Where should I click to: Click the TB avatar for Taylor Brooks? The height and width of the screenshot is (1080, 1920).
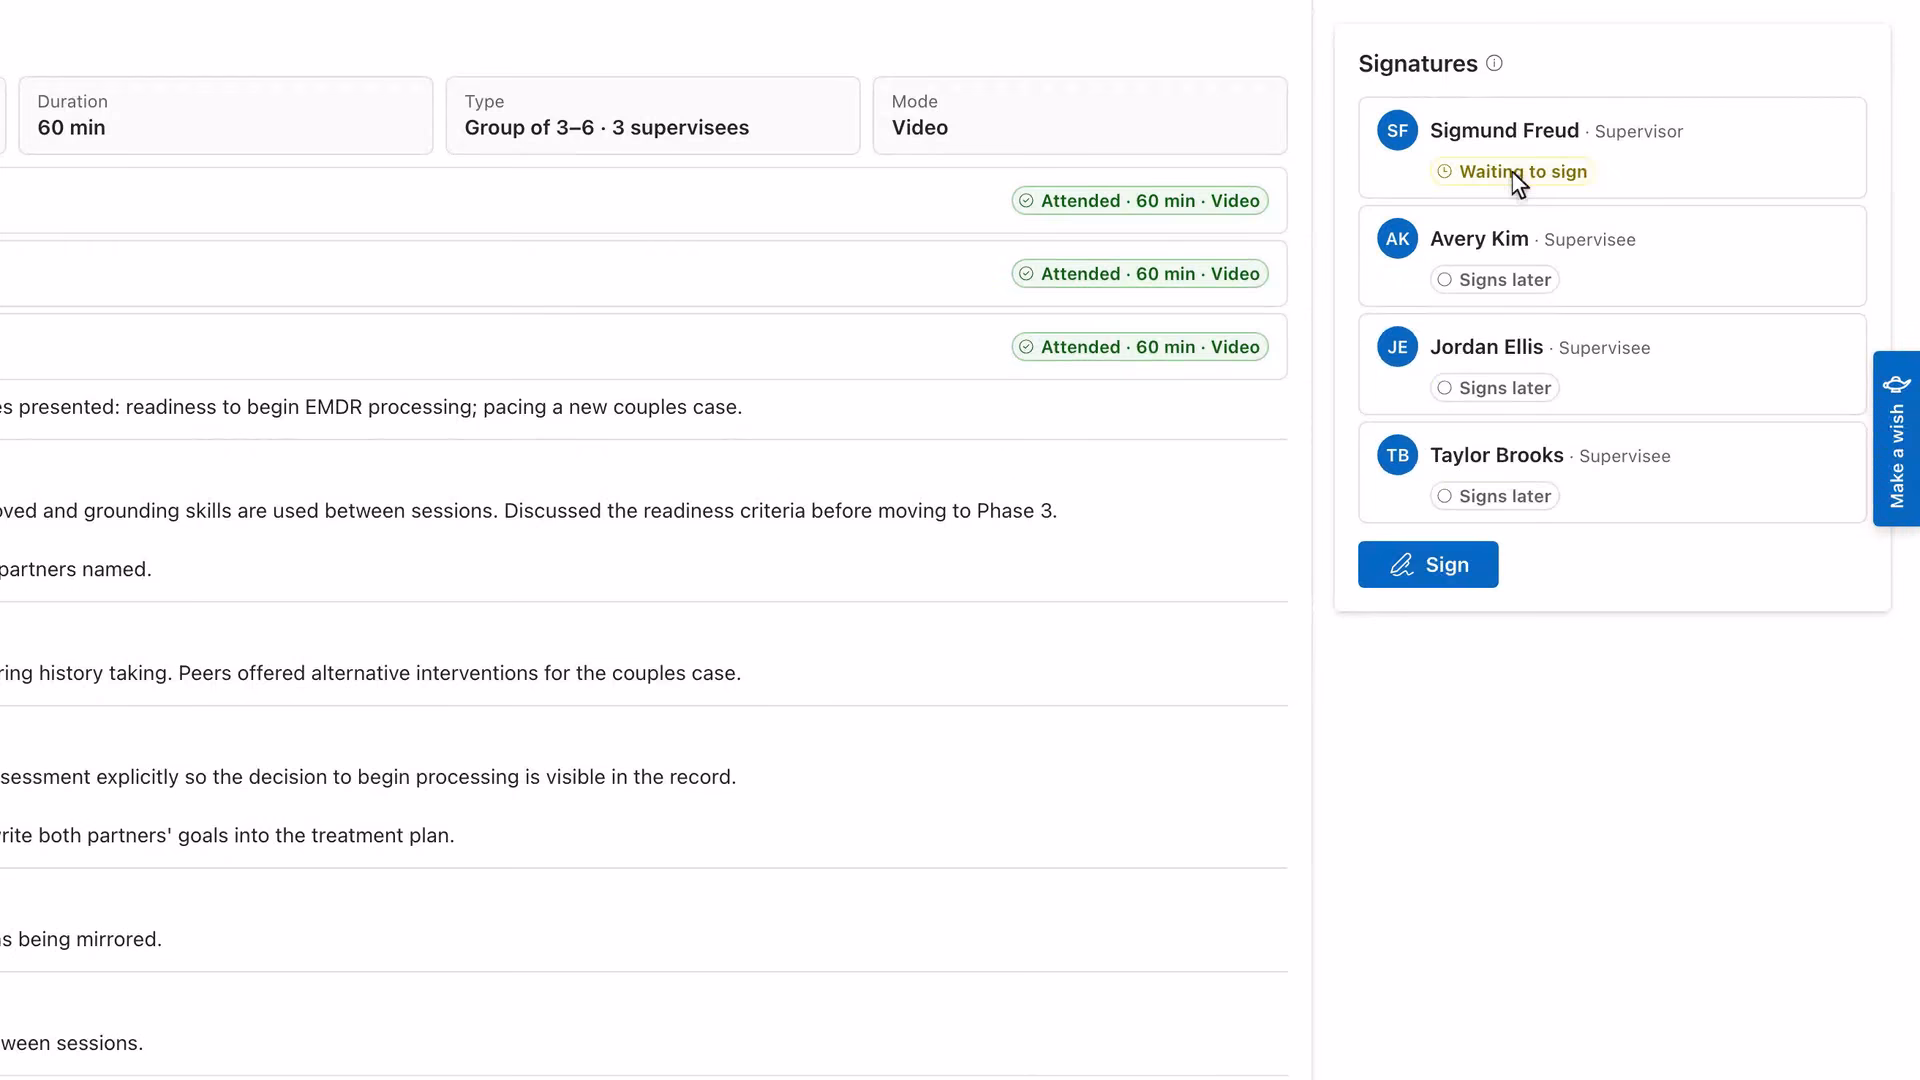click(1397, 455)
